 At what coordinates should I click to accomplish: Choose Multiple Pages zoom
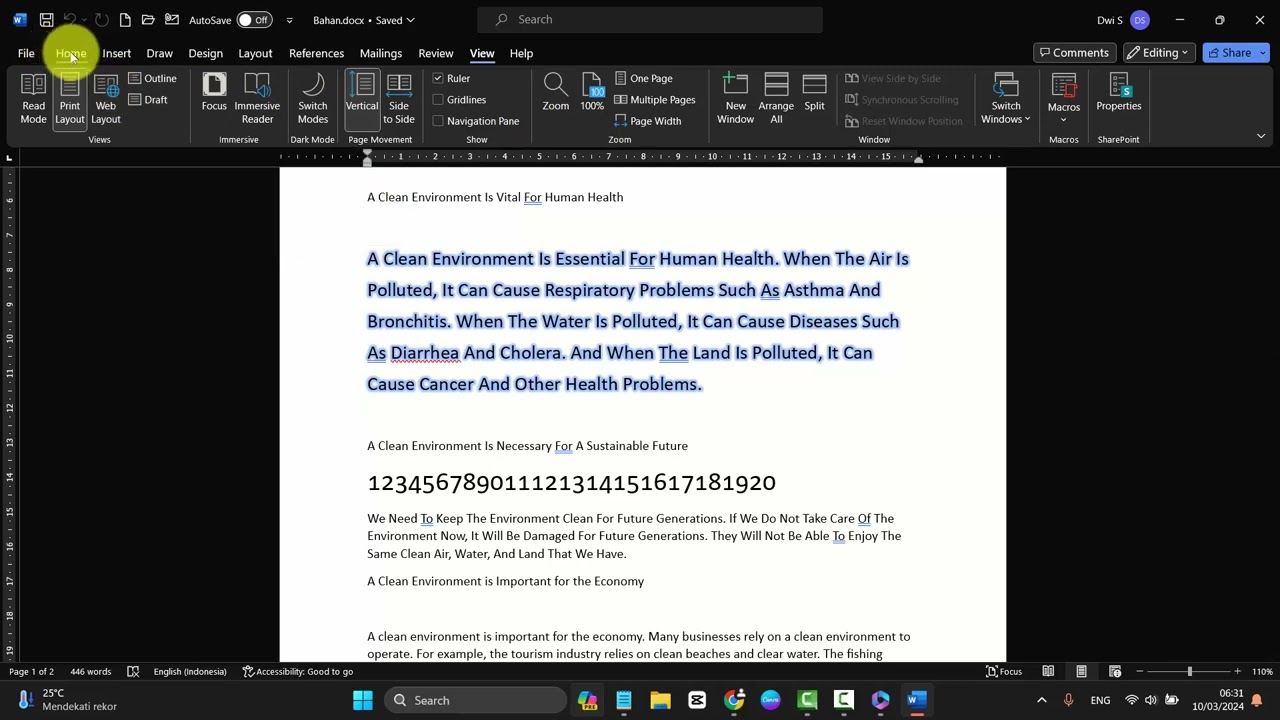(655, 100)
